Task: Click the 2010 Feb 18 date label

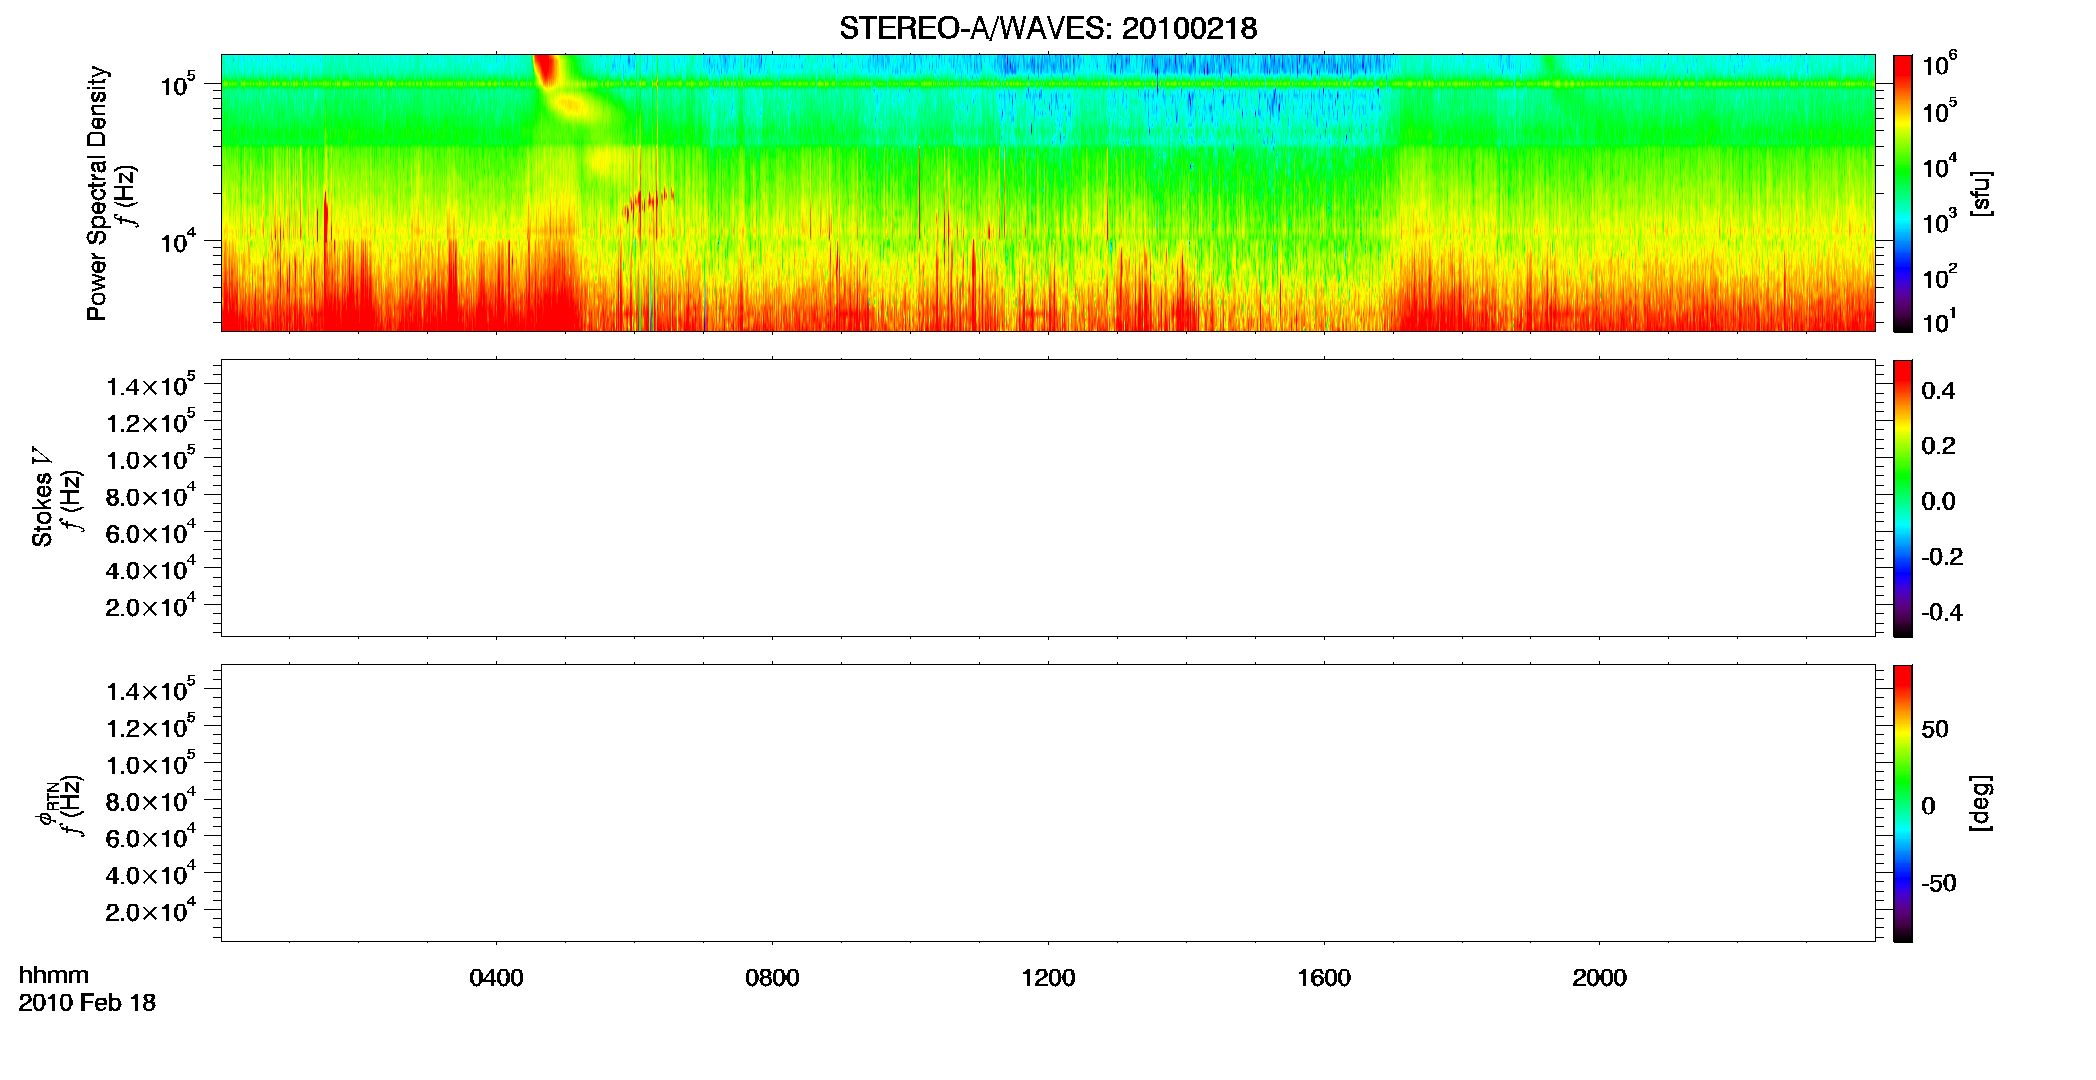Action: tap(87, 1002)
